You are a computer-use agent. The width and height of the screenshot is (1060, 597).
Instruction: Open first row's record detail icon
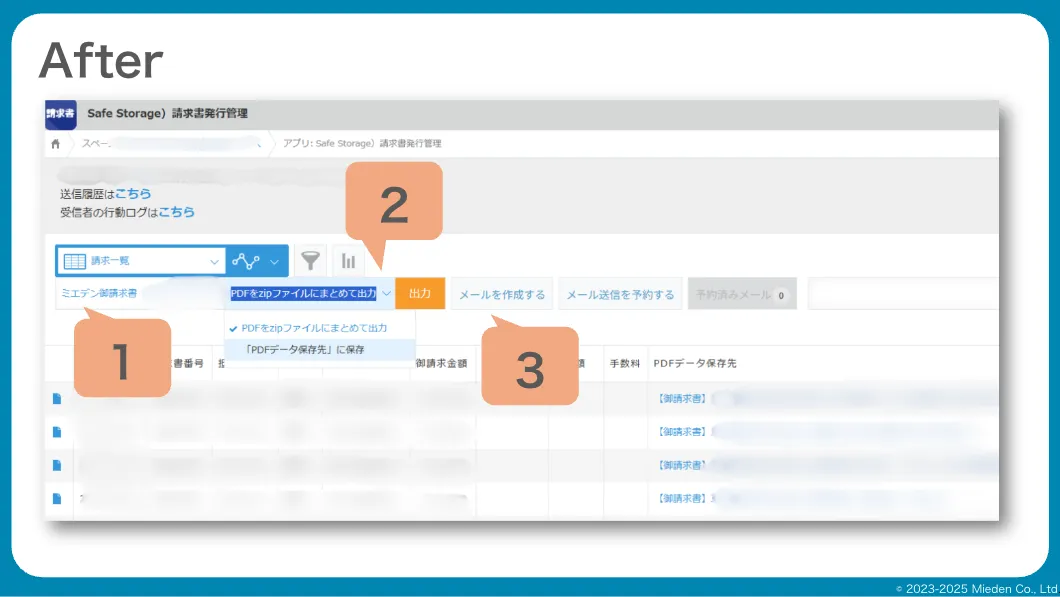click(57, 398)
